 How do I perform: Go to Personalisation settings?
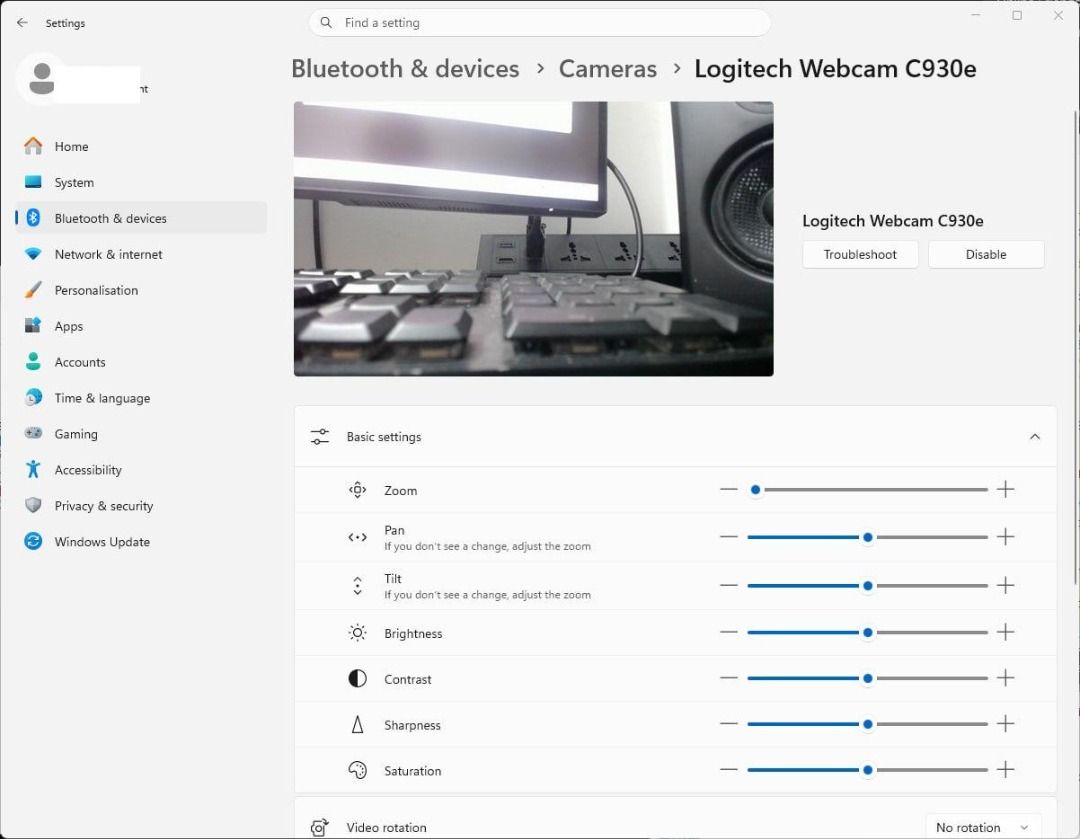pyautogui.click(x=141, y=290)
